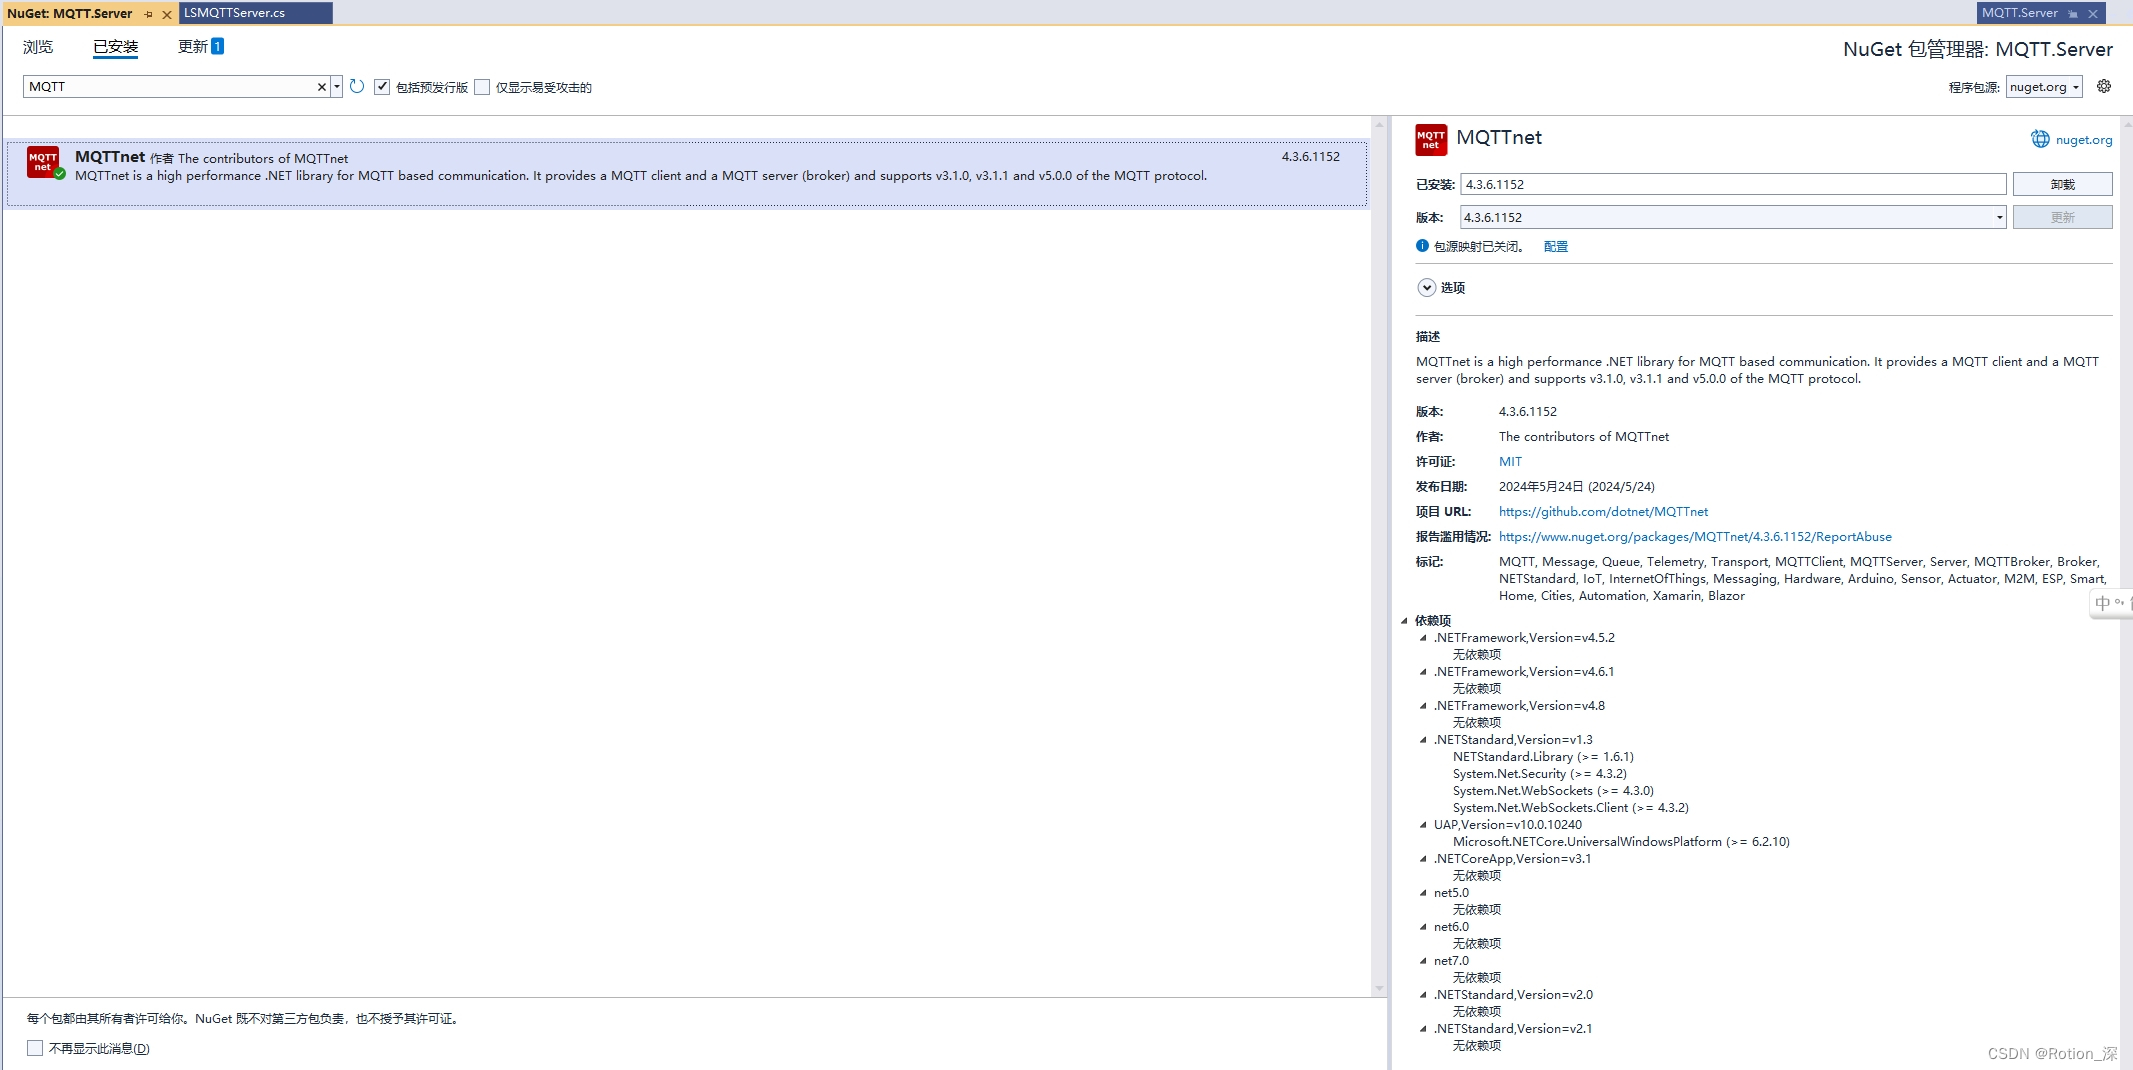The height and width of the screenshot is (1070, 2133).
Task: Click the info icon about package source mapping
Action: [x=1422, y=246]
